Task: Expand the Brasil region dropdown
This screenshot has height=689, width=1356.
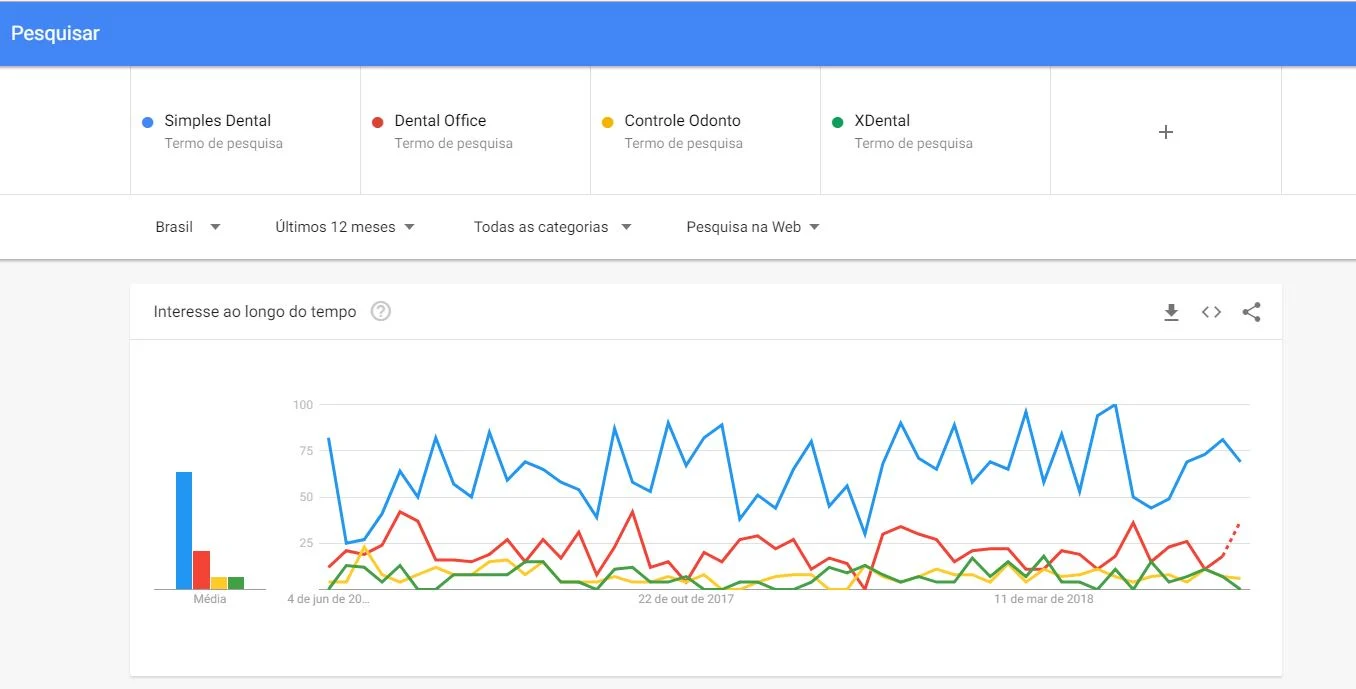Action: click(188, 227)
